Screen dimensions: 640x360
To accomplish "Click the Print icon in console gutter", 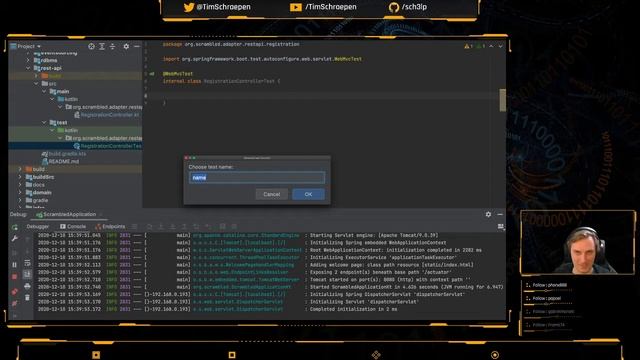I will click(27, 286).
